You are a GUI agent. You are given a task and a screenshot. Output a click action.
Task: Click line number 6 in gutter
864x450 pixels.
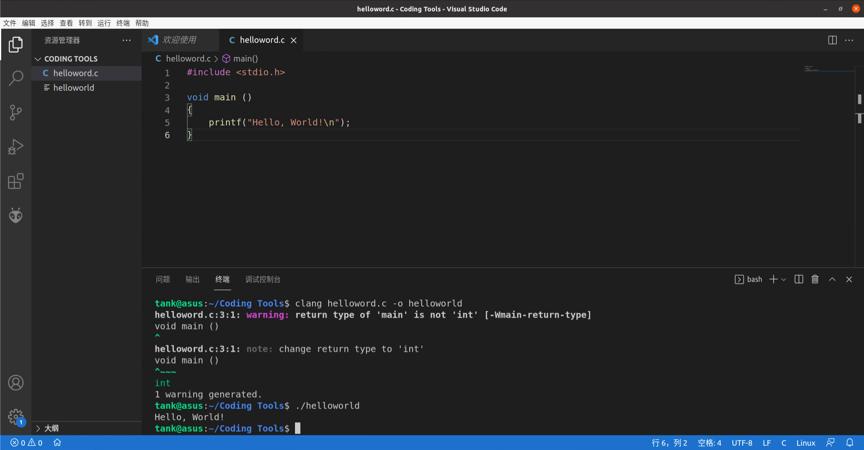click(167, 135)
